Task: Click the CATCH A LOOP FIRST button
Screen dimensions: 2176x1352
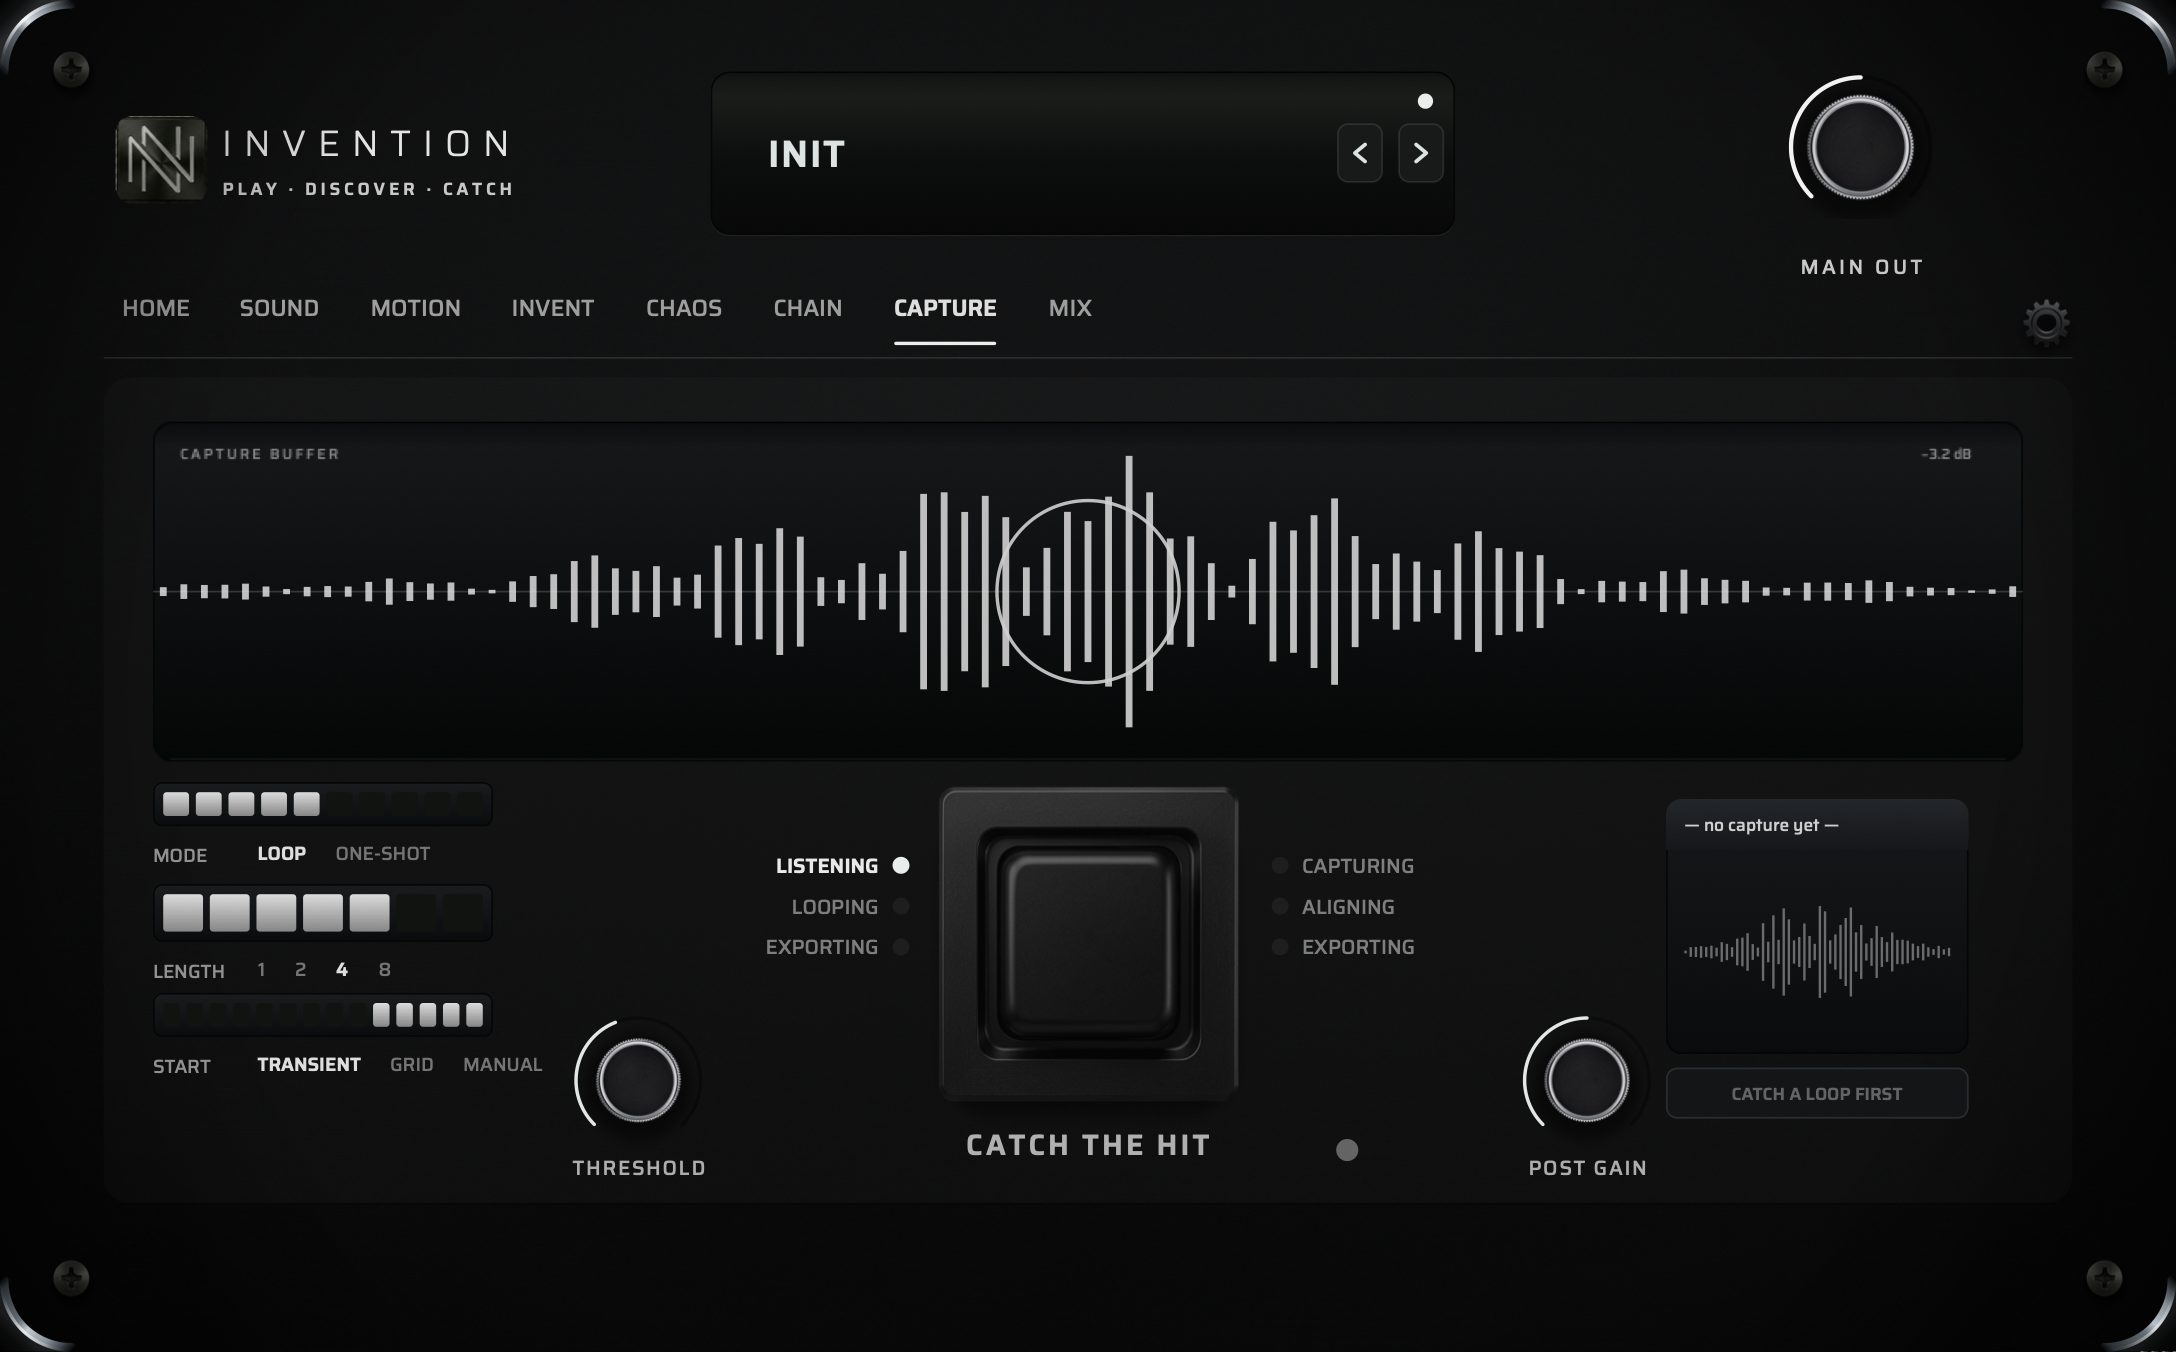Action: click(1817, 1094)
